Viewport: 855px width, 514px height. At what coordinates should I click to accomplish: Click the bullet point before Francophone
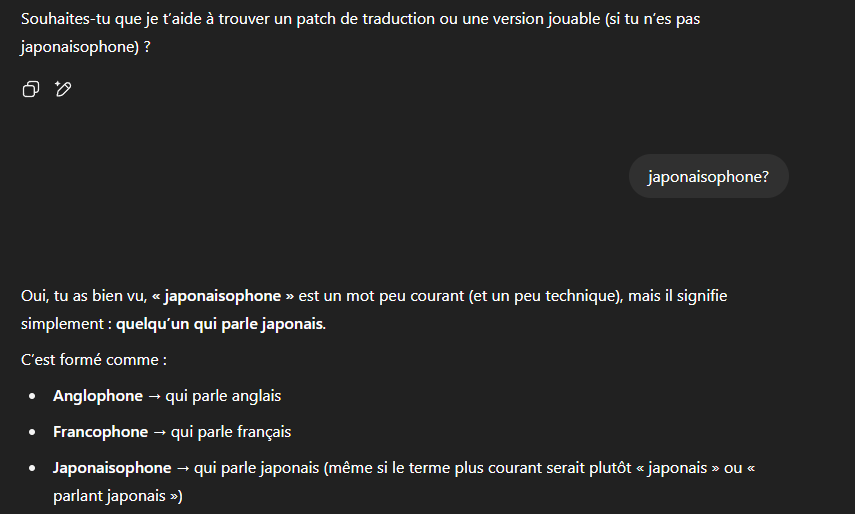coord(32,432)
